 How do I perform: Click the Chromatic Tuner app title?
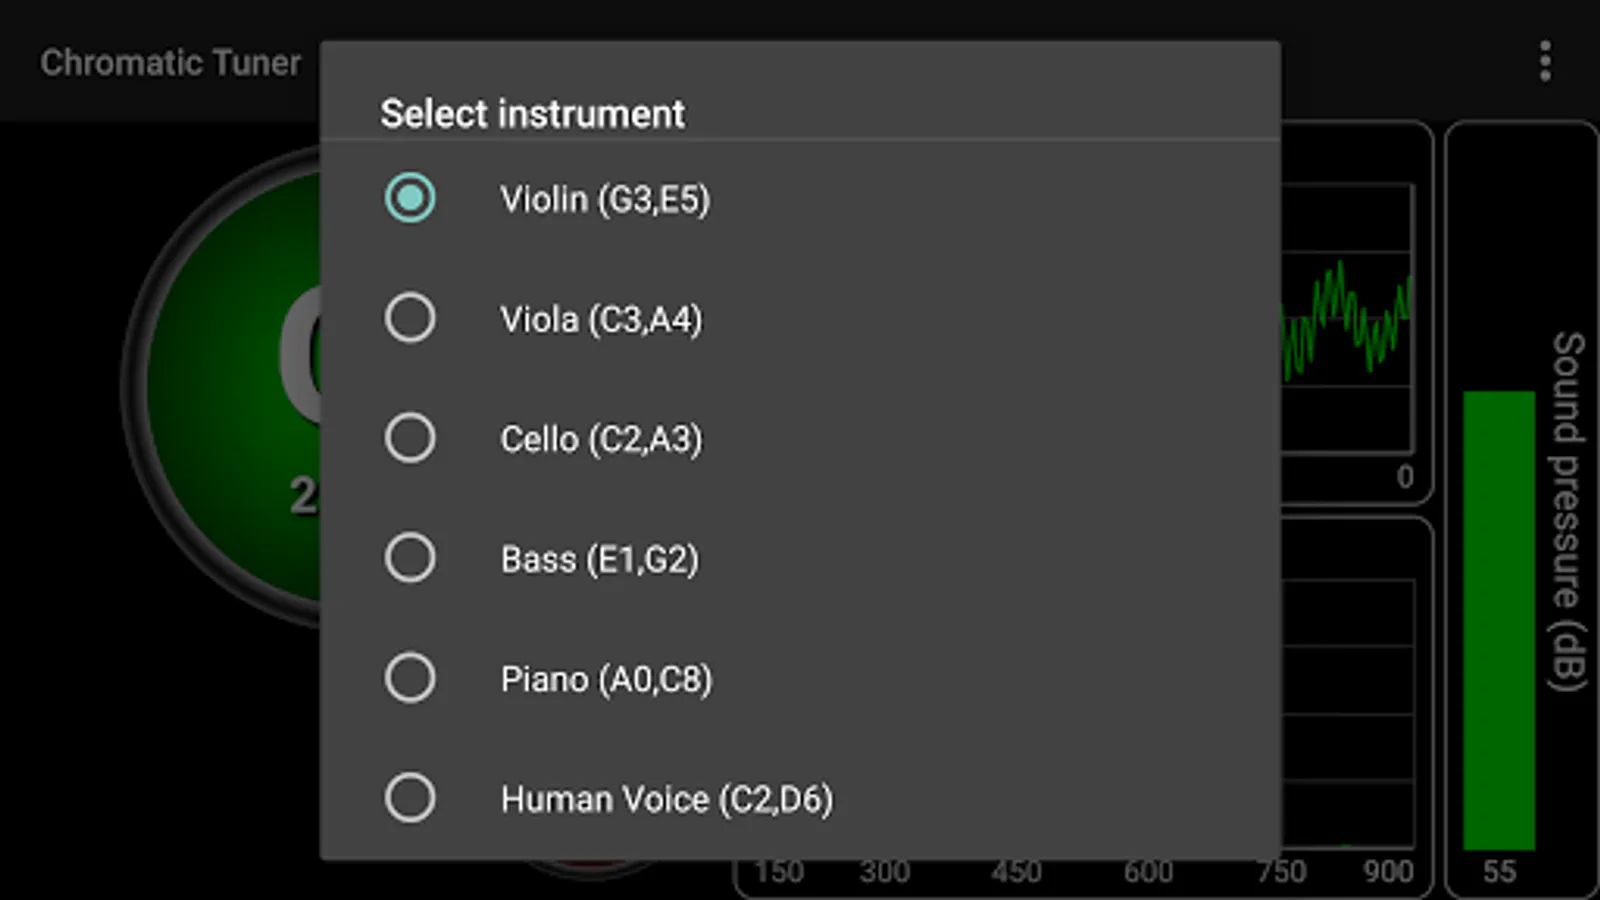coord(170,62)
